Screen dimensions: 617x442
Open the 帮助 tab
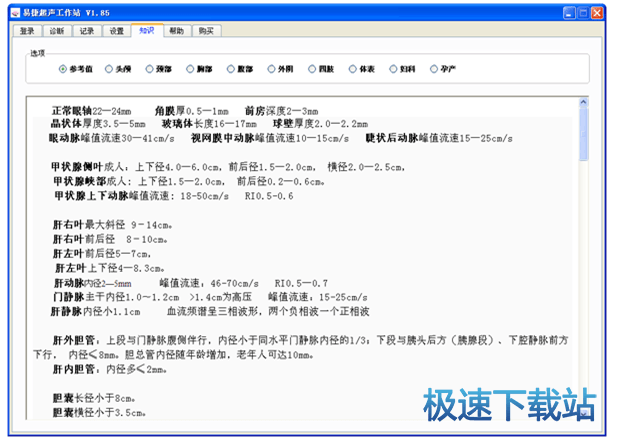[177, 31]
